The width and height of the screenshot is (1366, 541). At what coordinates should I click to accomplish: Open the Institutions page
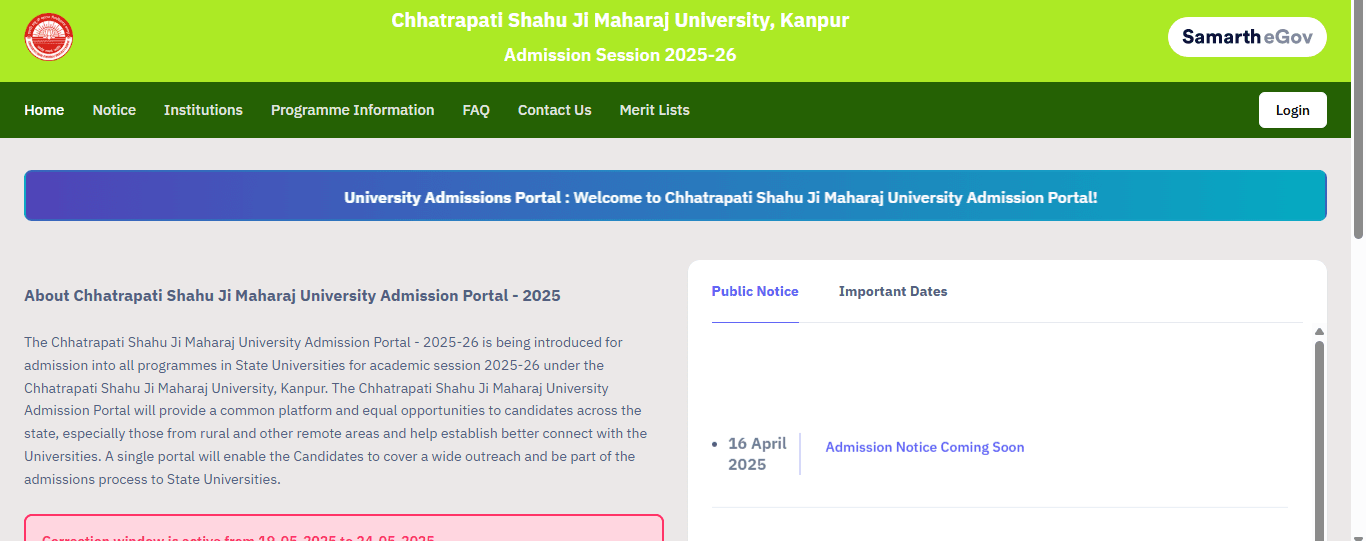point(203,110)
